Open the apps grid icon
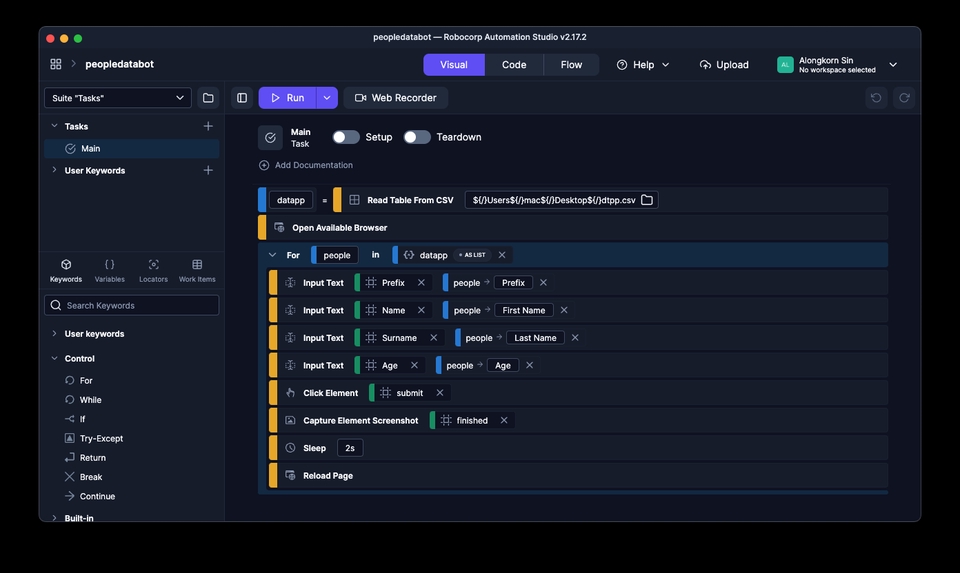The image size is (960, 573). 56,64
